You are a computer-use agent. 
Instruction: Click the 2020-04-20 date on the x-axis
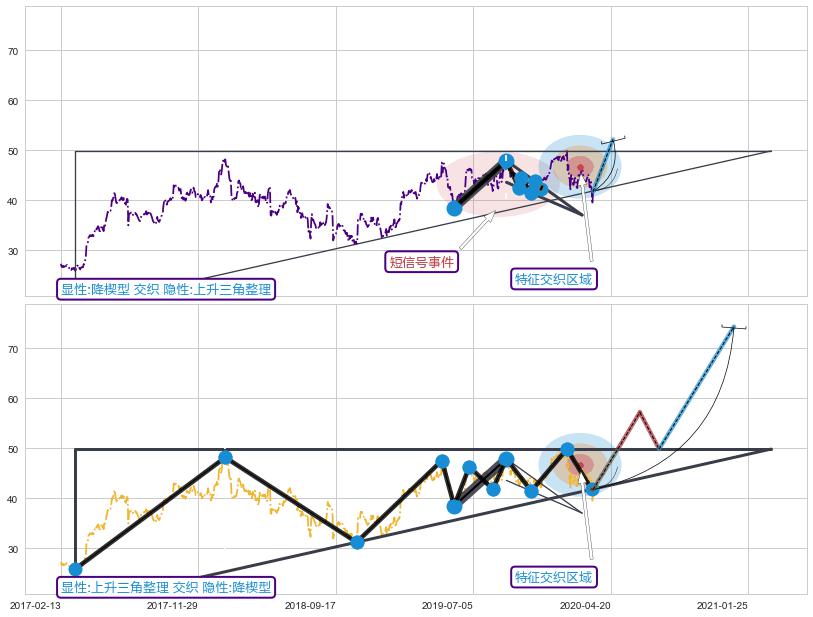(585, 605)
